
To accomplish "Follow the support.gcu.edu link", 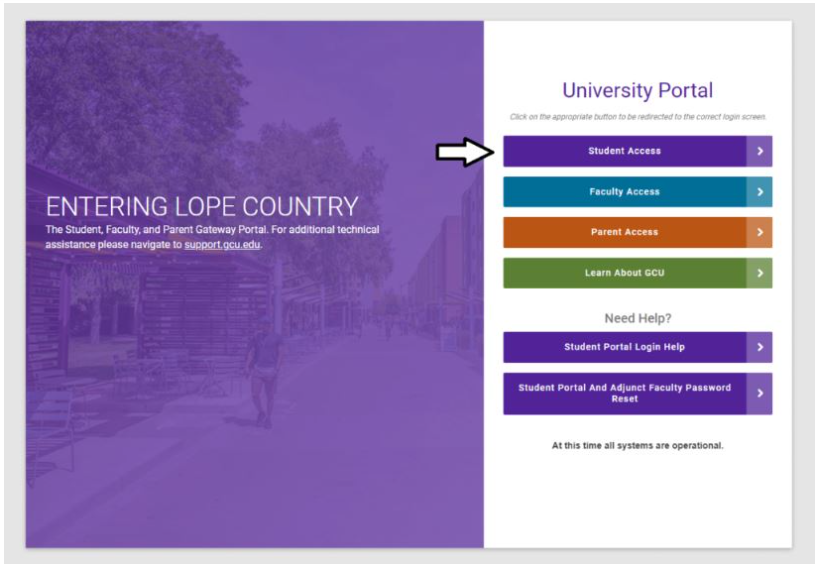I will point(222,244).
